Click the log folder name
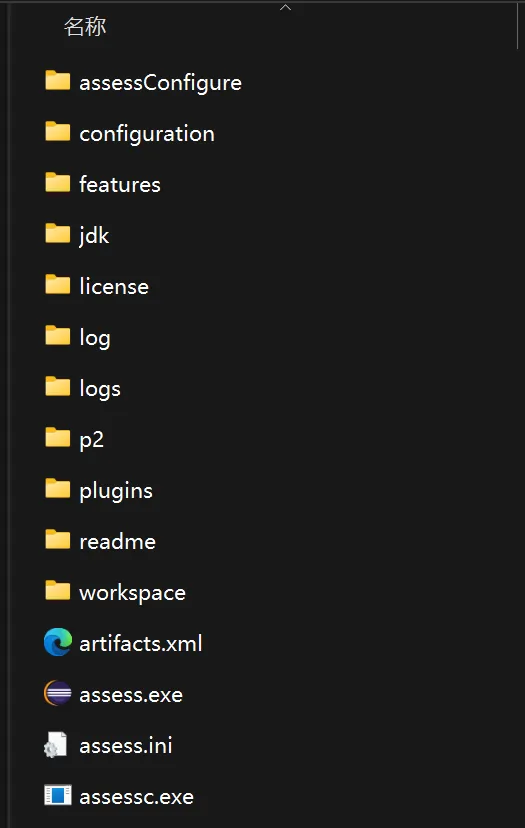This screenshot has width=525, height=828. tap(95, 338)
